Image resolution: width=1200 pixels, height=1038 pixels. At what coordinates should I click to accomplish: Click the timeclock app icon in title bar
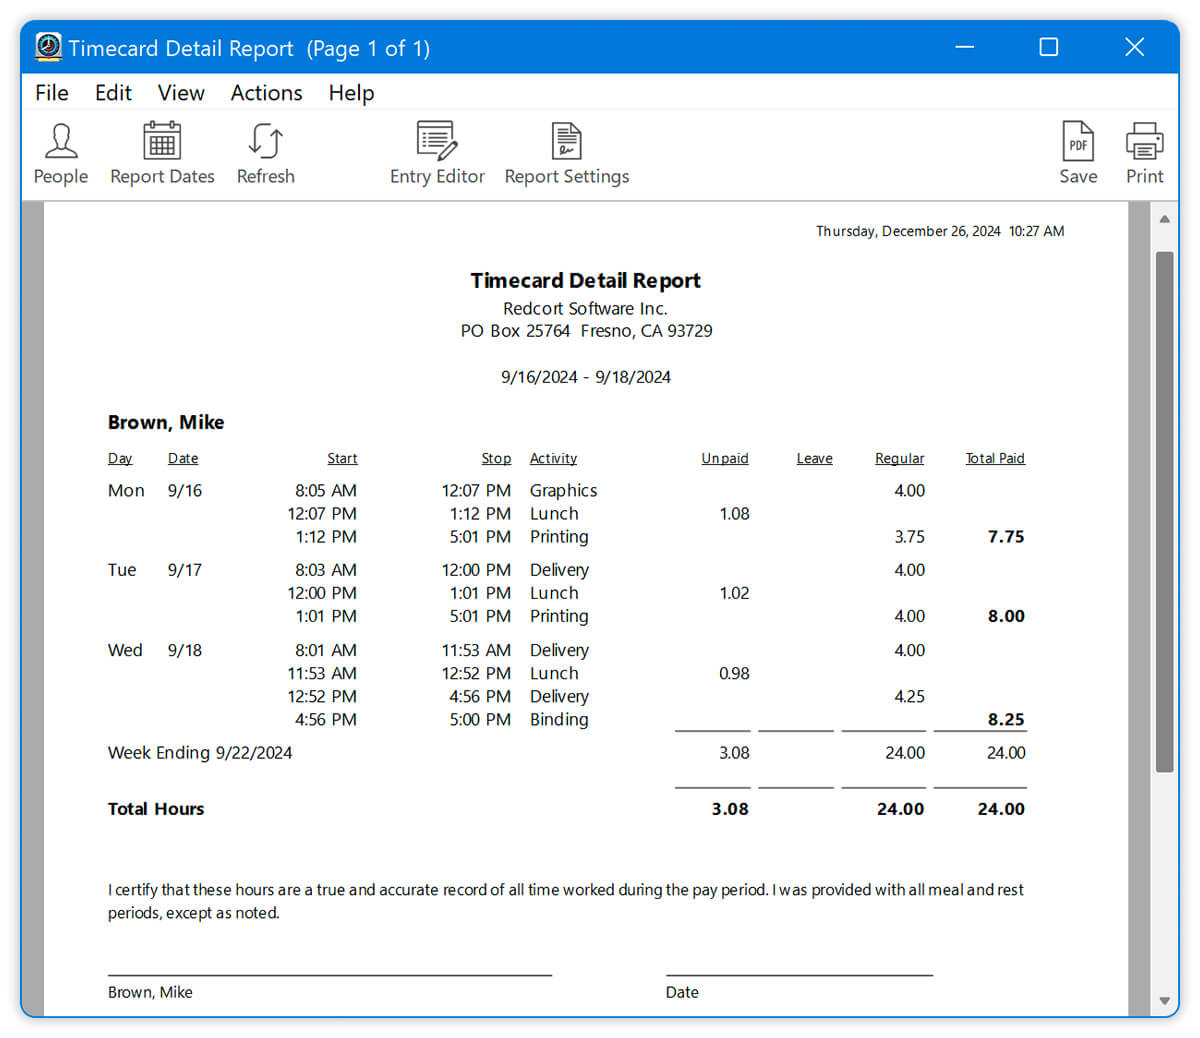pos(48,47)
